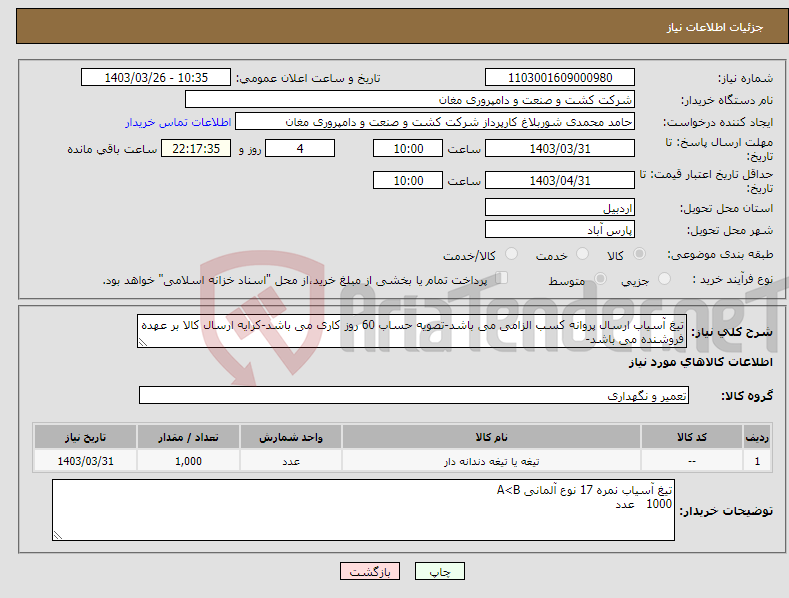The image size is (789, 598).
Task: Click the remaining time field 22:17:35
Action: [x=196, y=148]
